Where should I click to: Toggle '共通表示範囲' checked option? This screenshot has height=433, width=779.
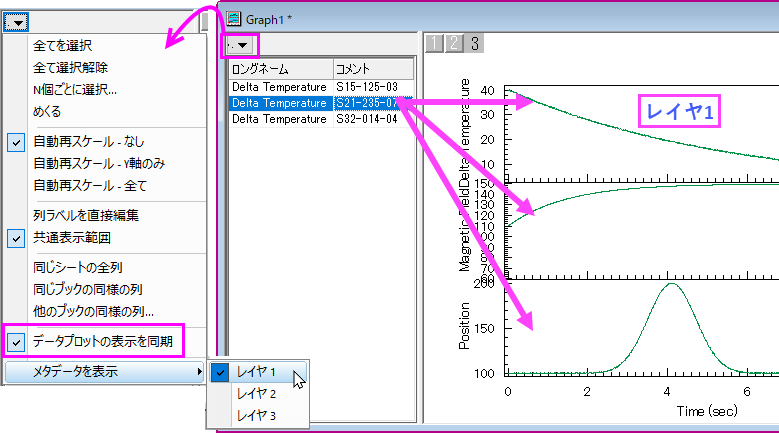click(x=72, y=238)
